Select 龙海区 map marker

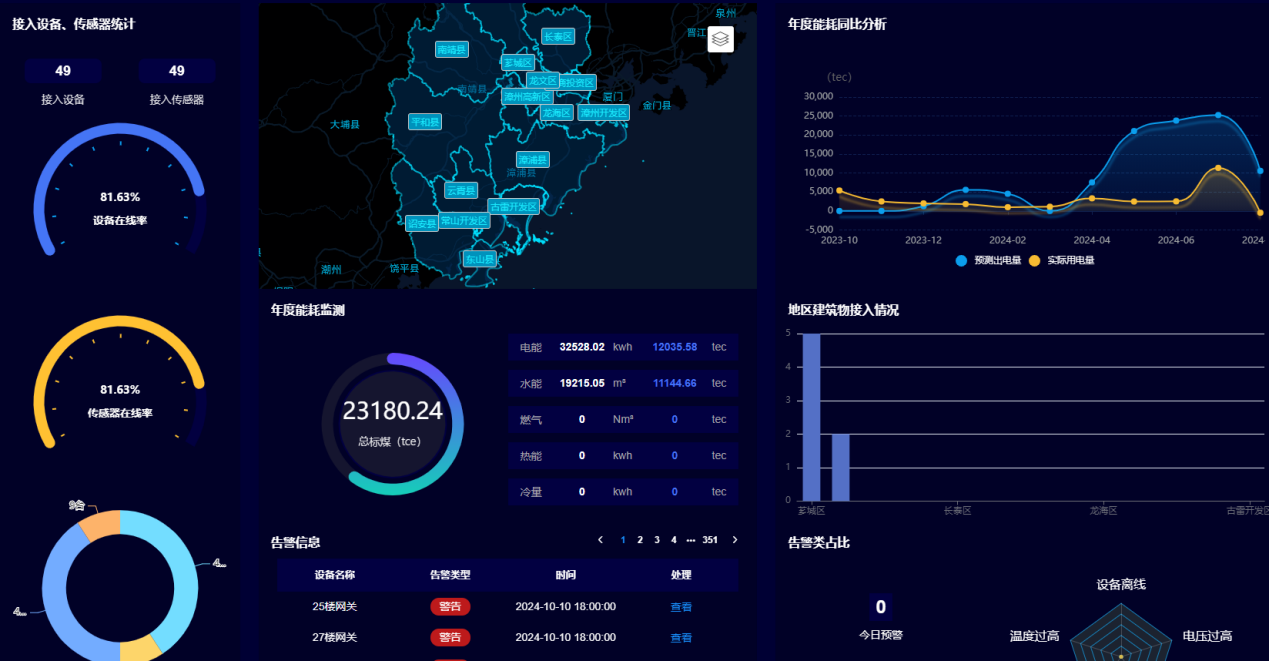[x=556, y=113]
